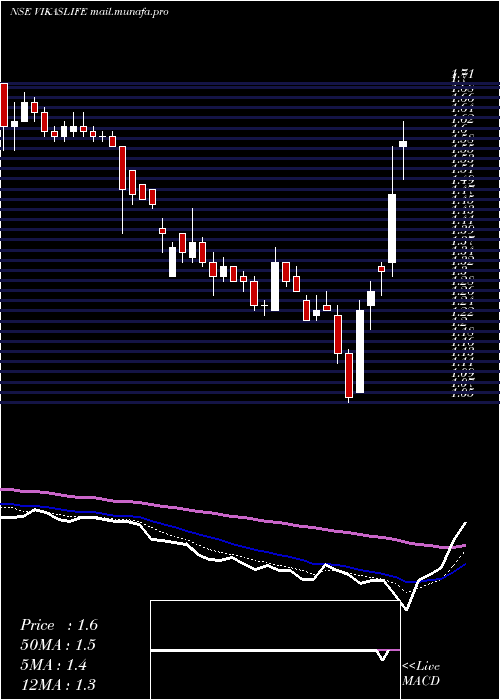Select the '5MA : 1.4' legend entry
The width and height of the screenshot is (500, 700).
56,665
